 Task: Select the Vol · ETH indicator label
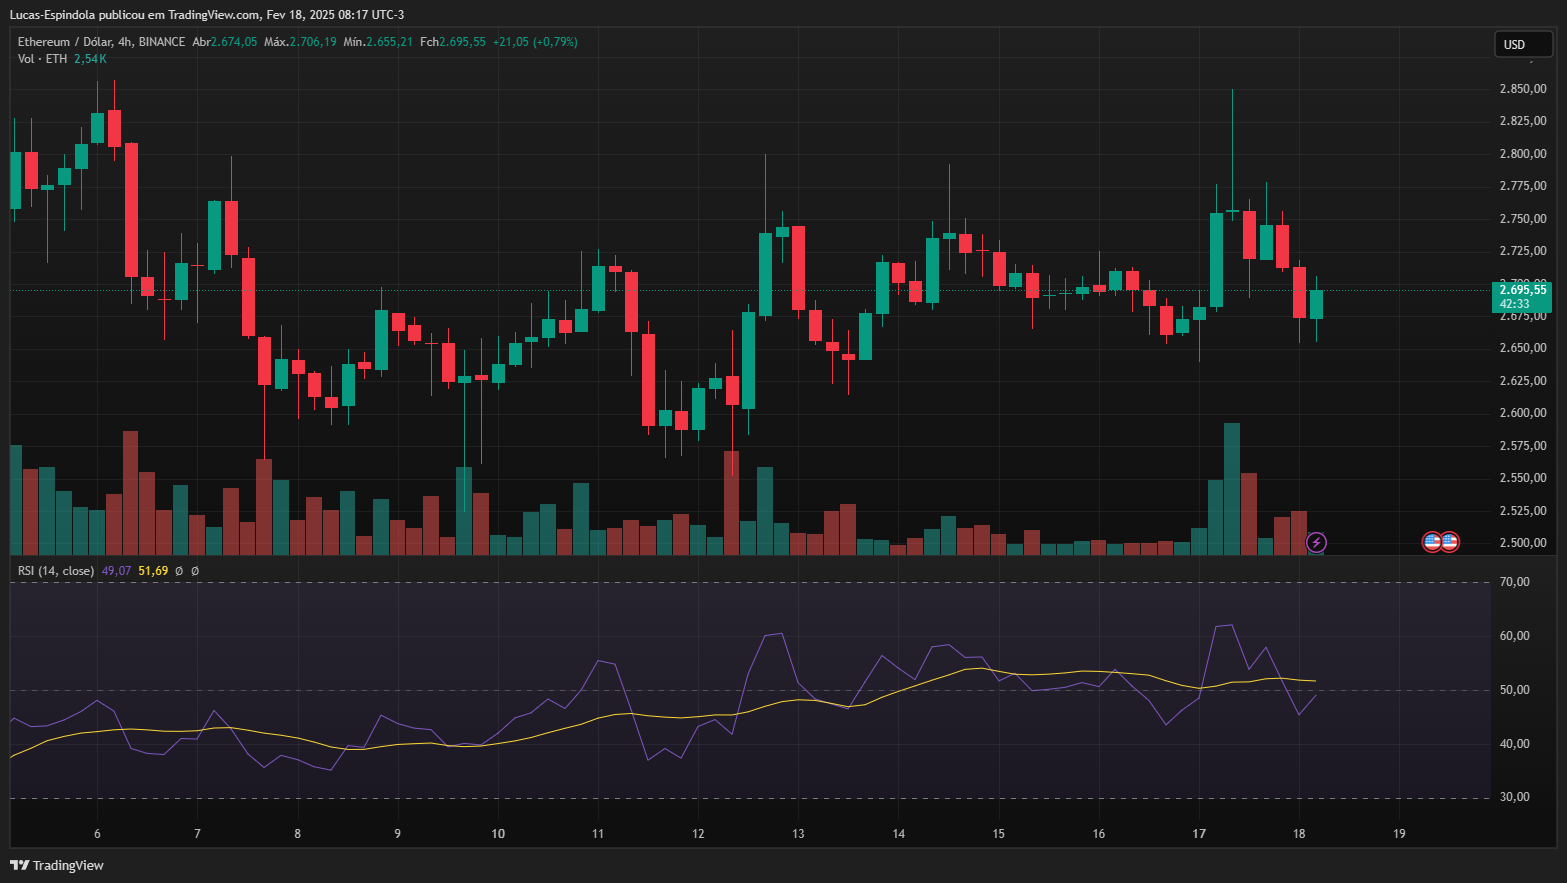(x=42, y=59)
